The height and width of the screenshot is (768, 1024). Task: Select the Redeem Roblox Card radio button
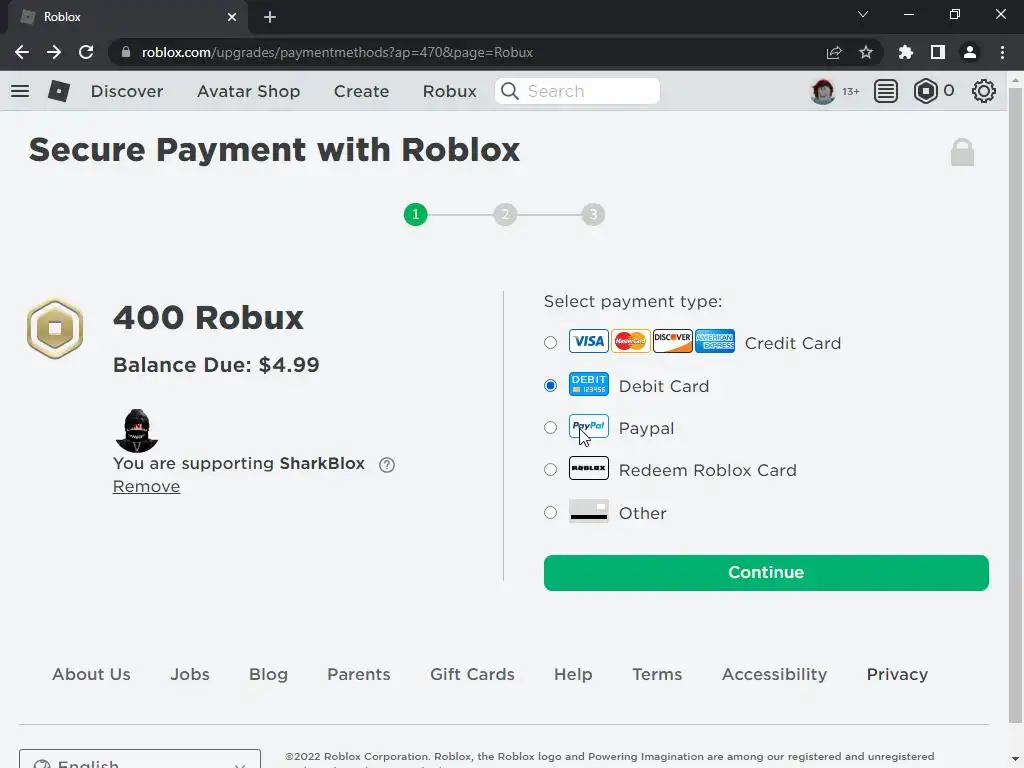(551, 470)
